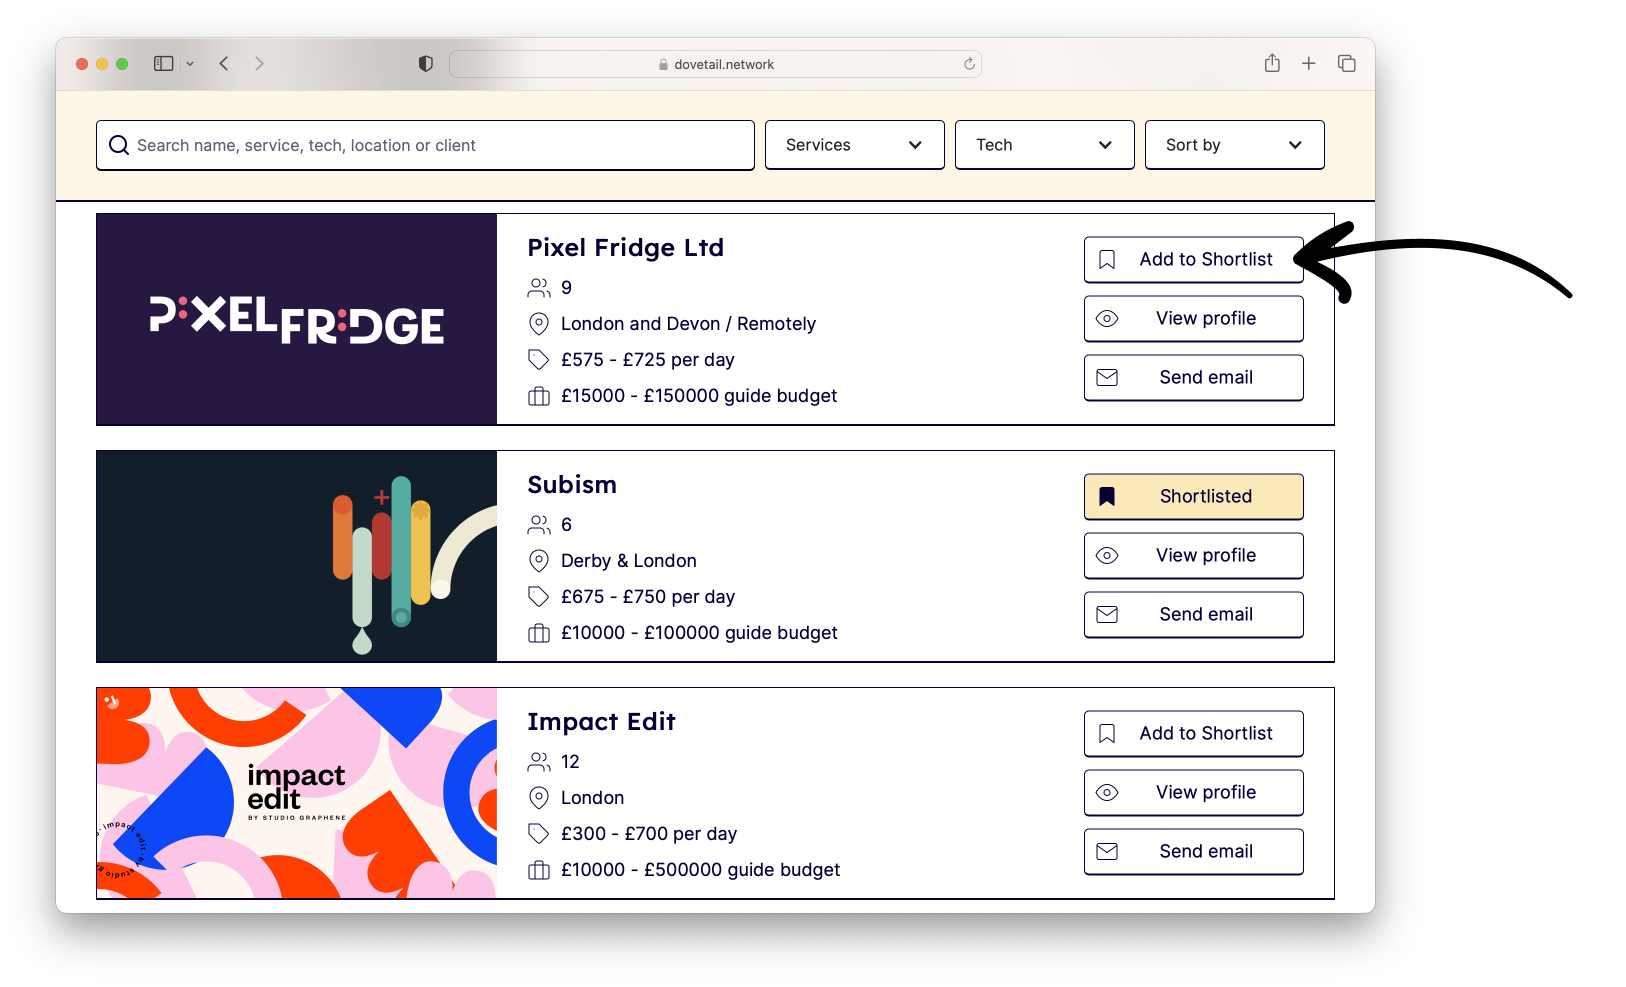
Task: Send email to Pixel Fridge Ltd
Action: (x=1193, y=377)
